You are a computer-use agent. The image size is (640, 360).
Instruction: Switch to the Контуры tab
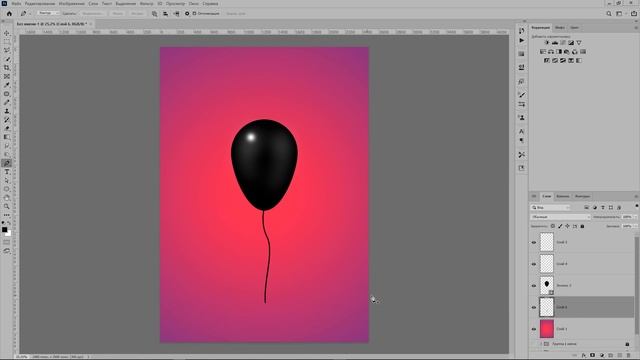click(x=582, y=196)
